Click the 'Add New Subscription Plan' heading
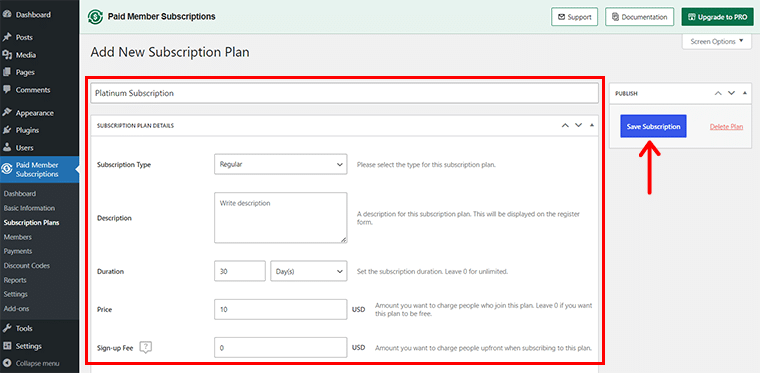 [170, 52]
